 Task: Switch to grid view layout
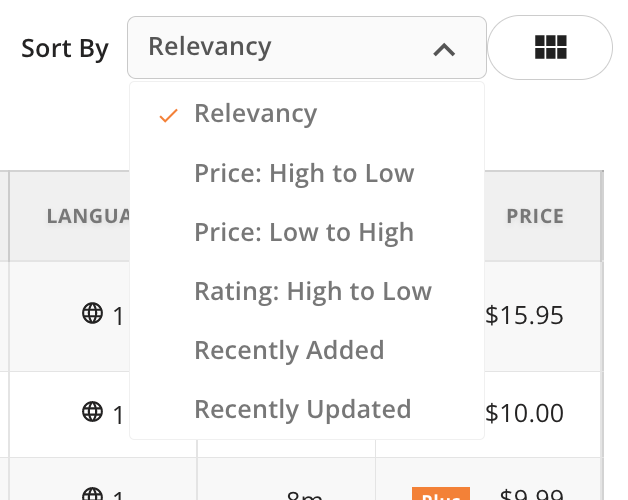(x=550, y=47)
